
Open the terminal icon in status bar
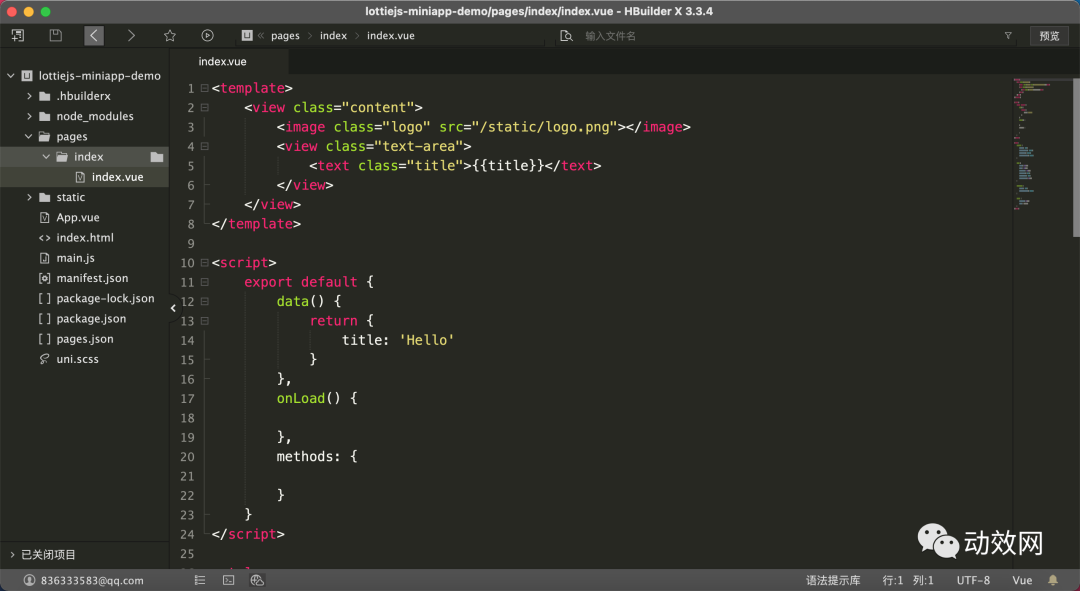tap(229, 580)
